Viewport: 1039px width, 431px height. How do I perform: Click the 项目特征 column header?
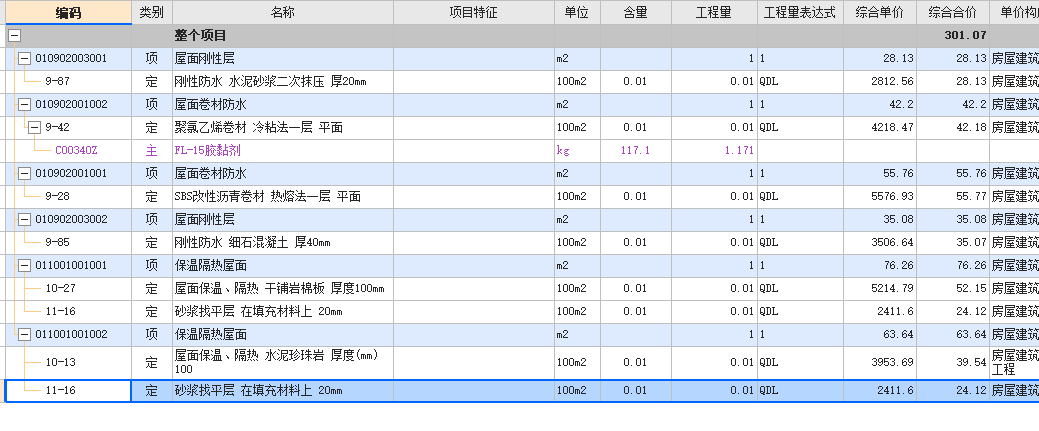pyautogui.click(x=474, y=13)
